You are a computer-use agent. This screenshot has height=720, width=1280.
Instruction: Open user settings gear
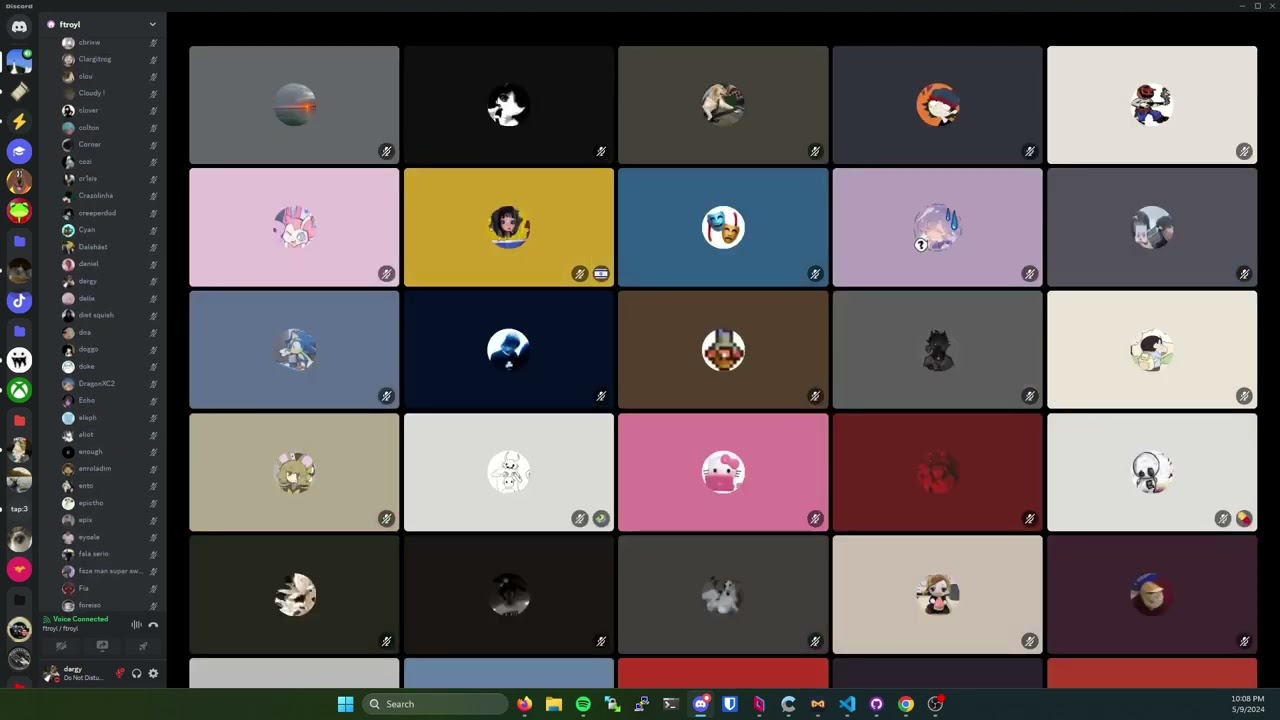coord(153,674)
